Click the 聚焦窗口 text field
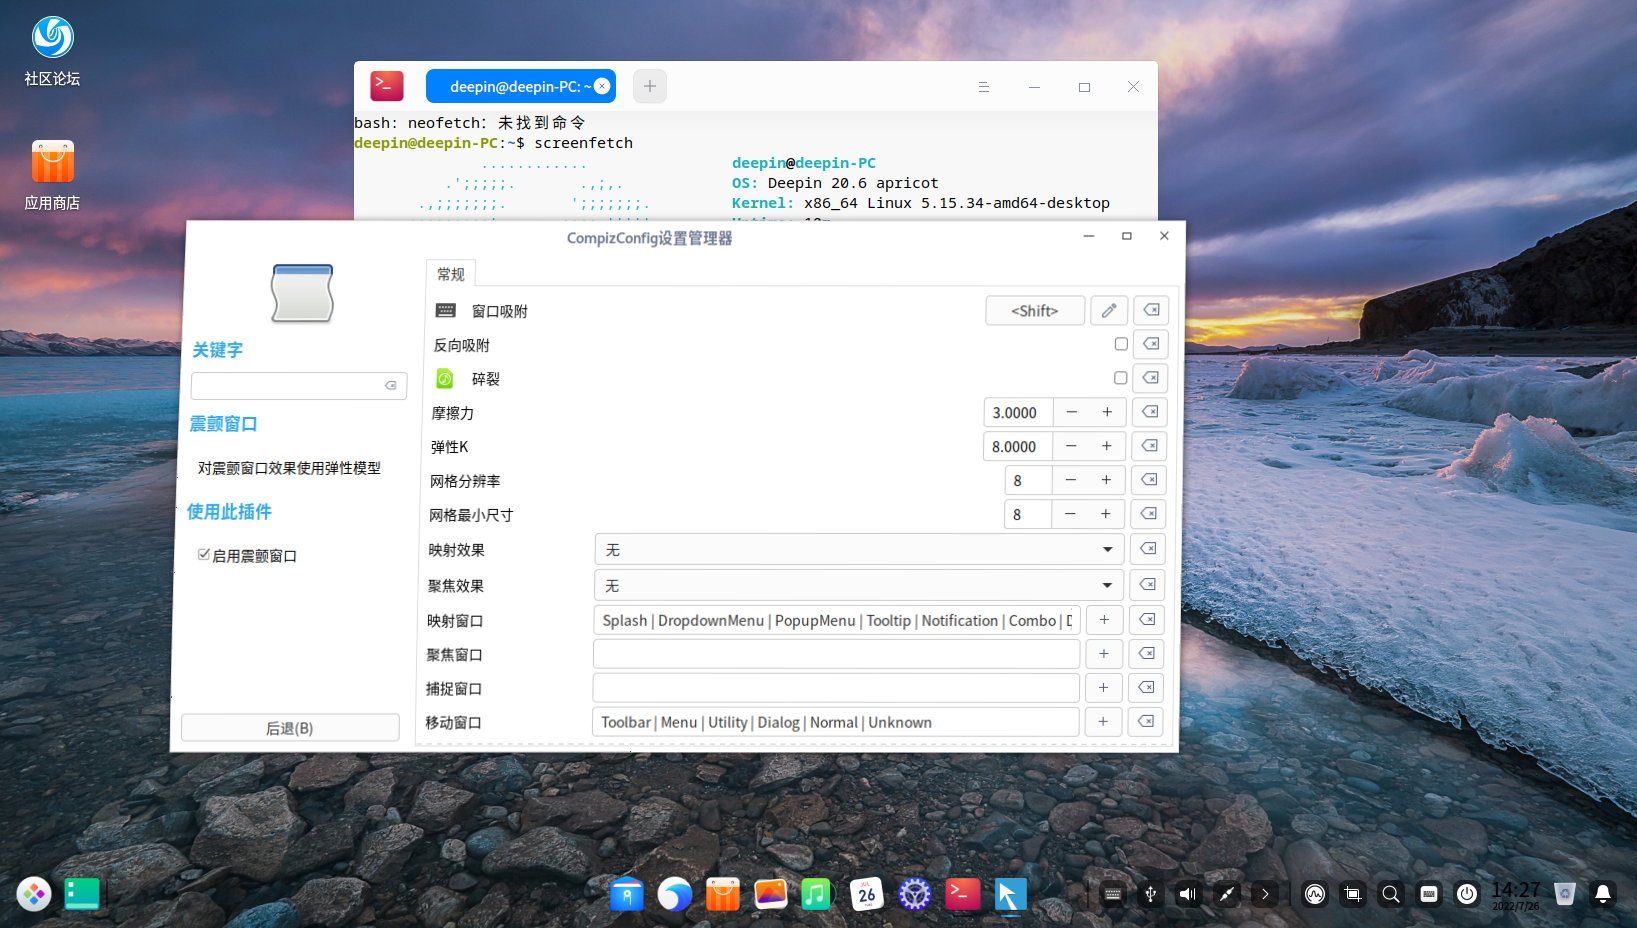This screenshot has height=928, width=1637. click(837, 654)
